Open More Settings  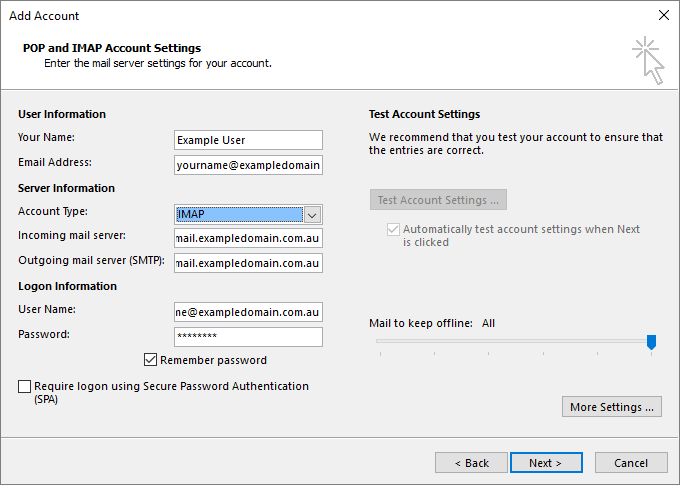[x=612, y=407]
